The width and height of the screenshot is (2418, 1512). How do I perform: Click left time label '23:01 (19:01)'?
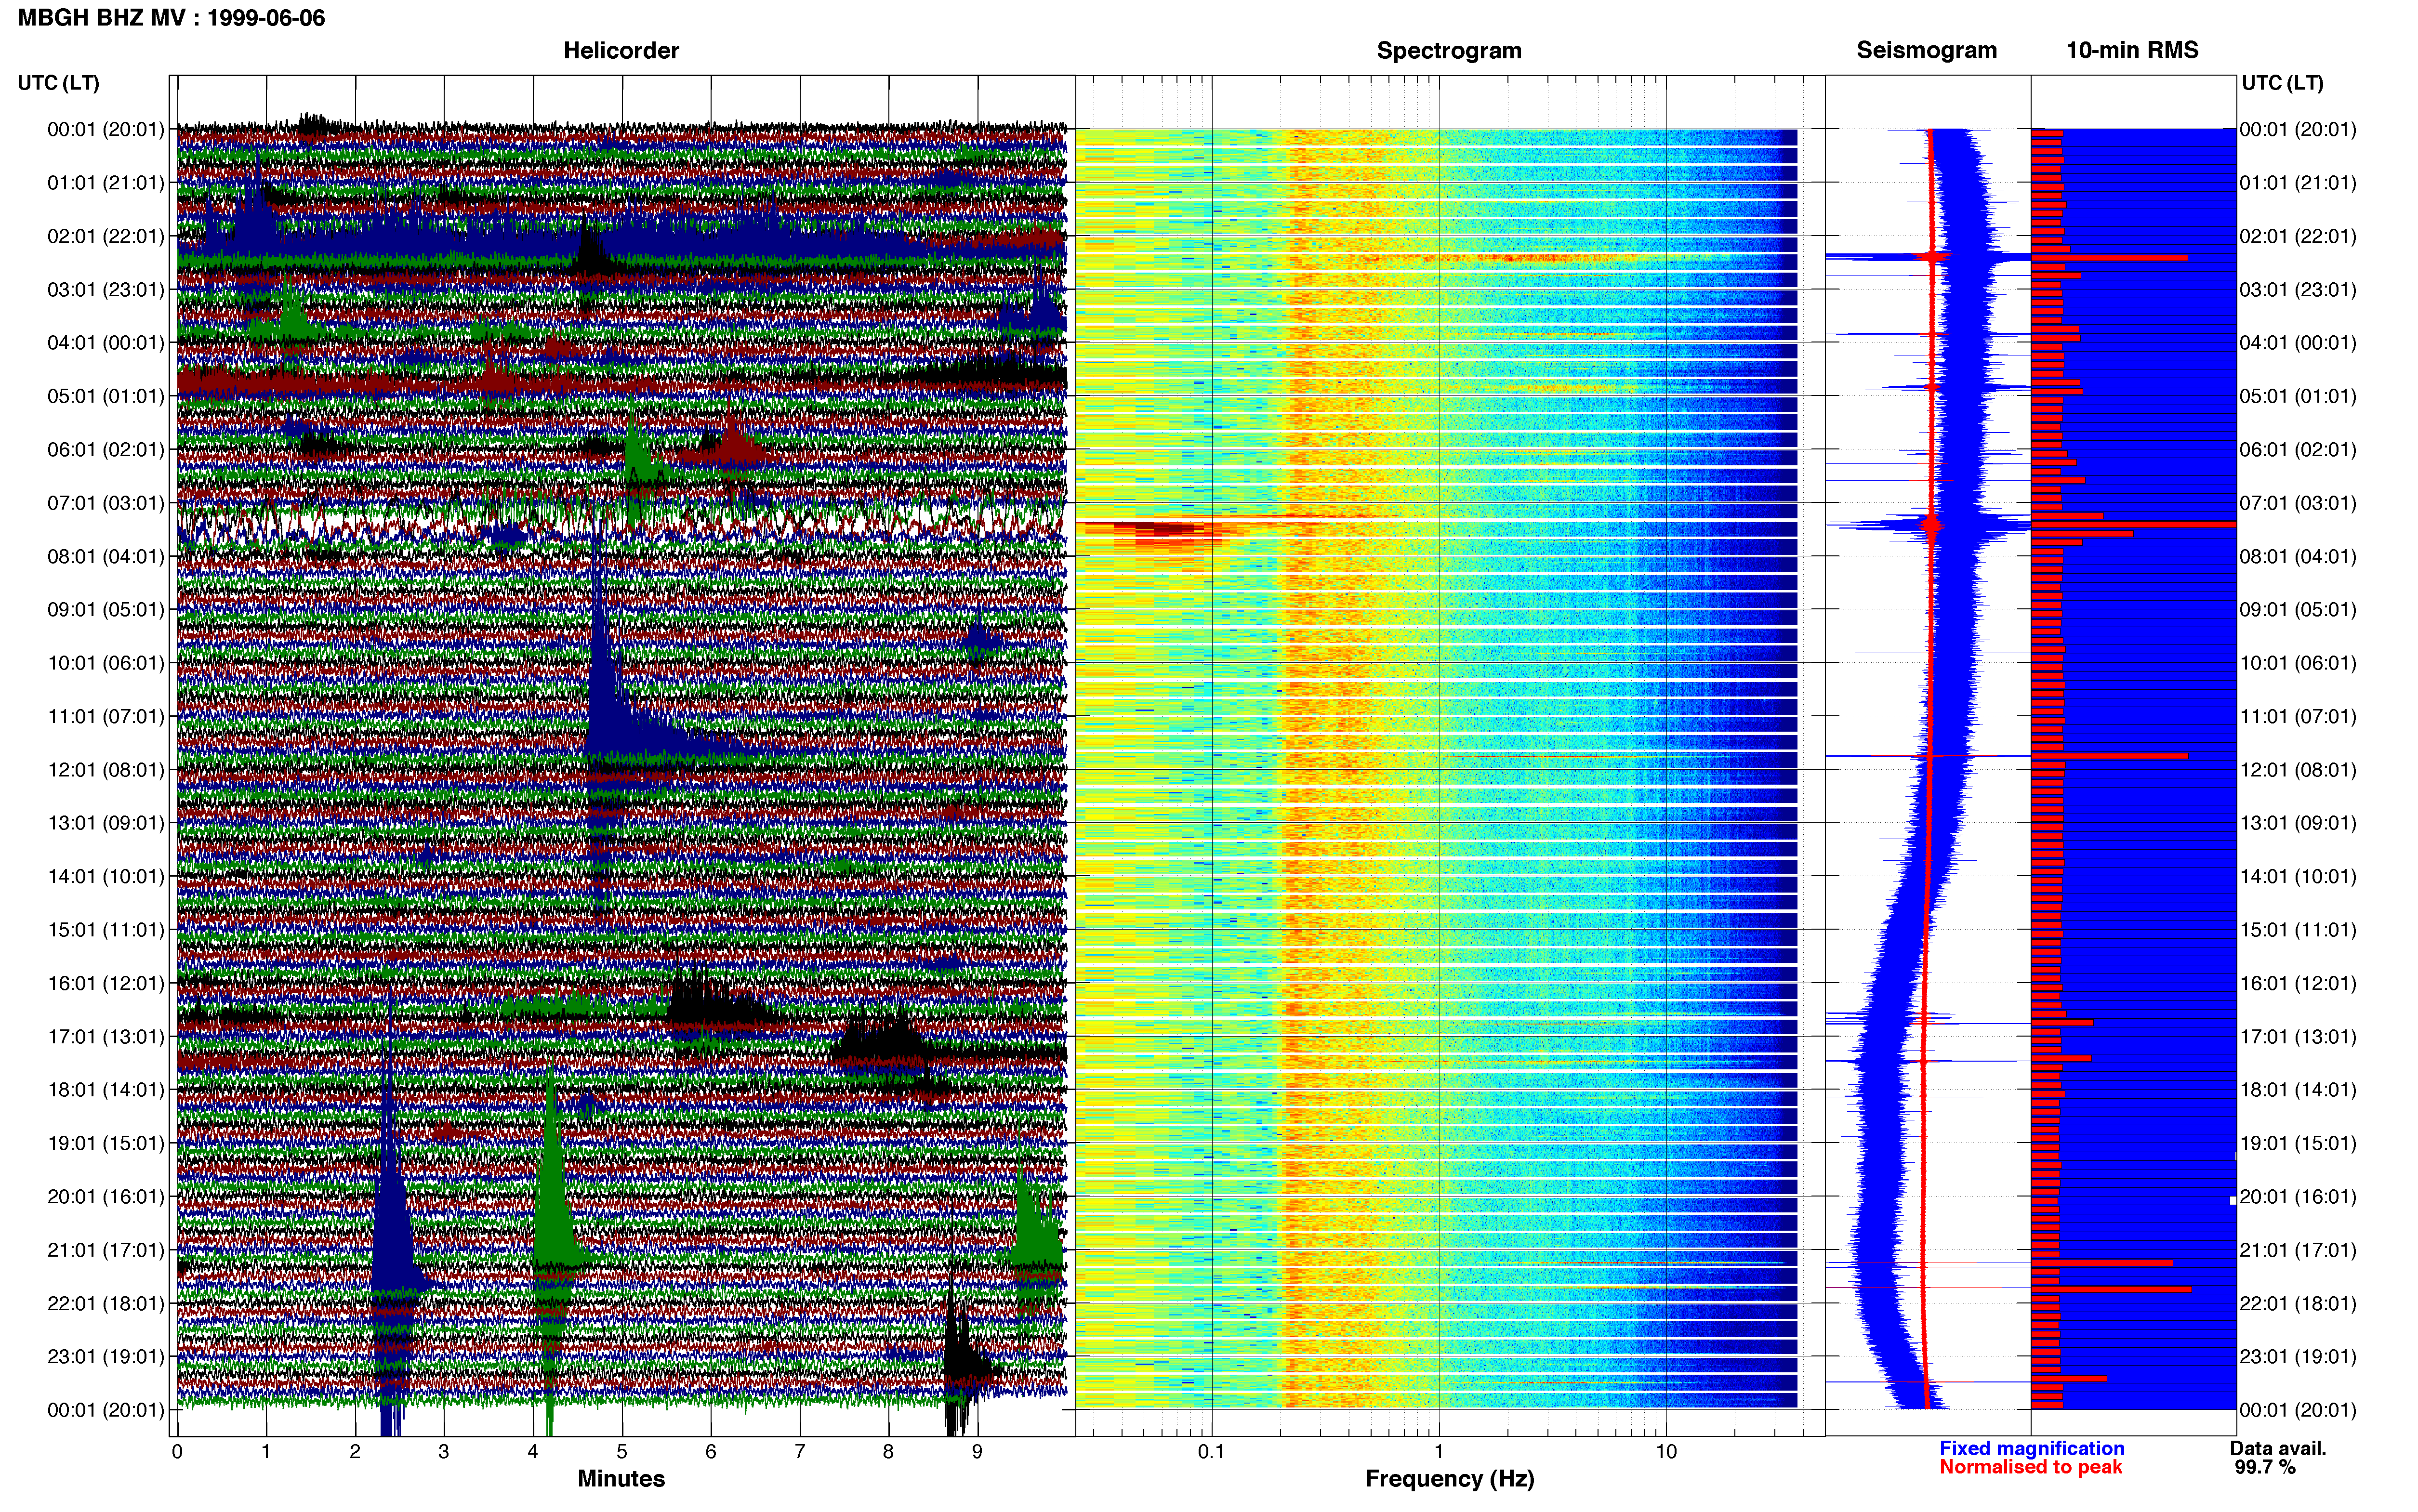pos(105,1357)
